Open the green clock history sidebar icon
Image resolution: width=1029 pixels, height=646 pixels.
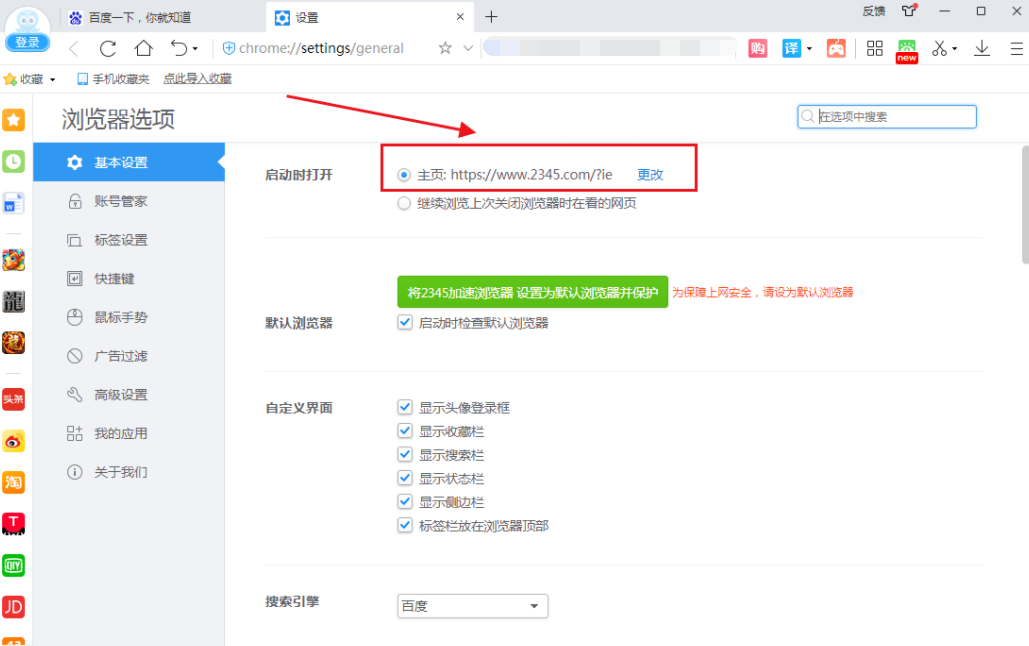[x=13, y=162]
